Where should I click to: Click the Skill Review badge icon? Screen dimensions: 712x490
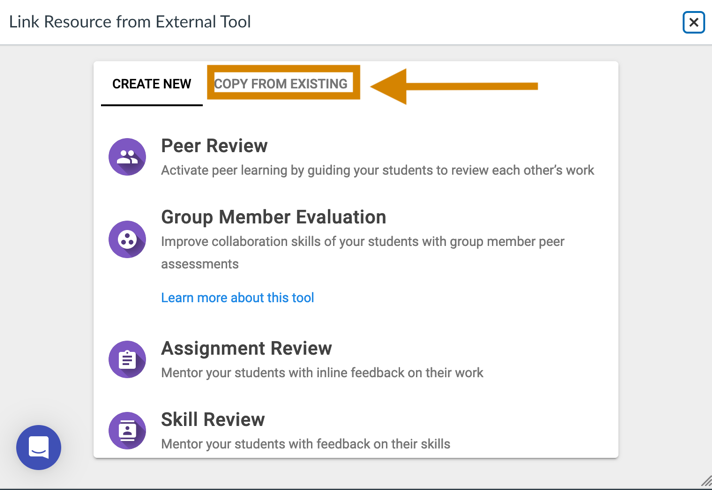[127, 431]
